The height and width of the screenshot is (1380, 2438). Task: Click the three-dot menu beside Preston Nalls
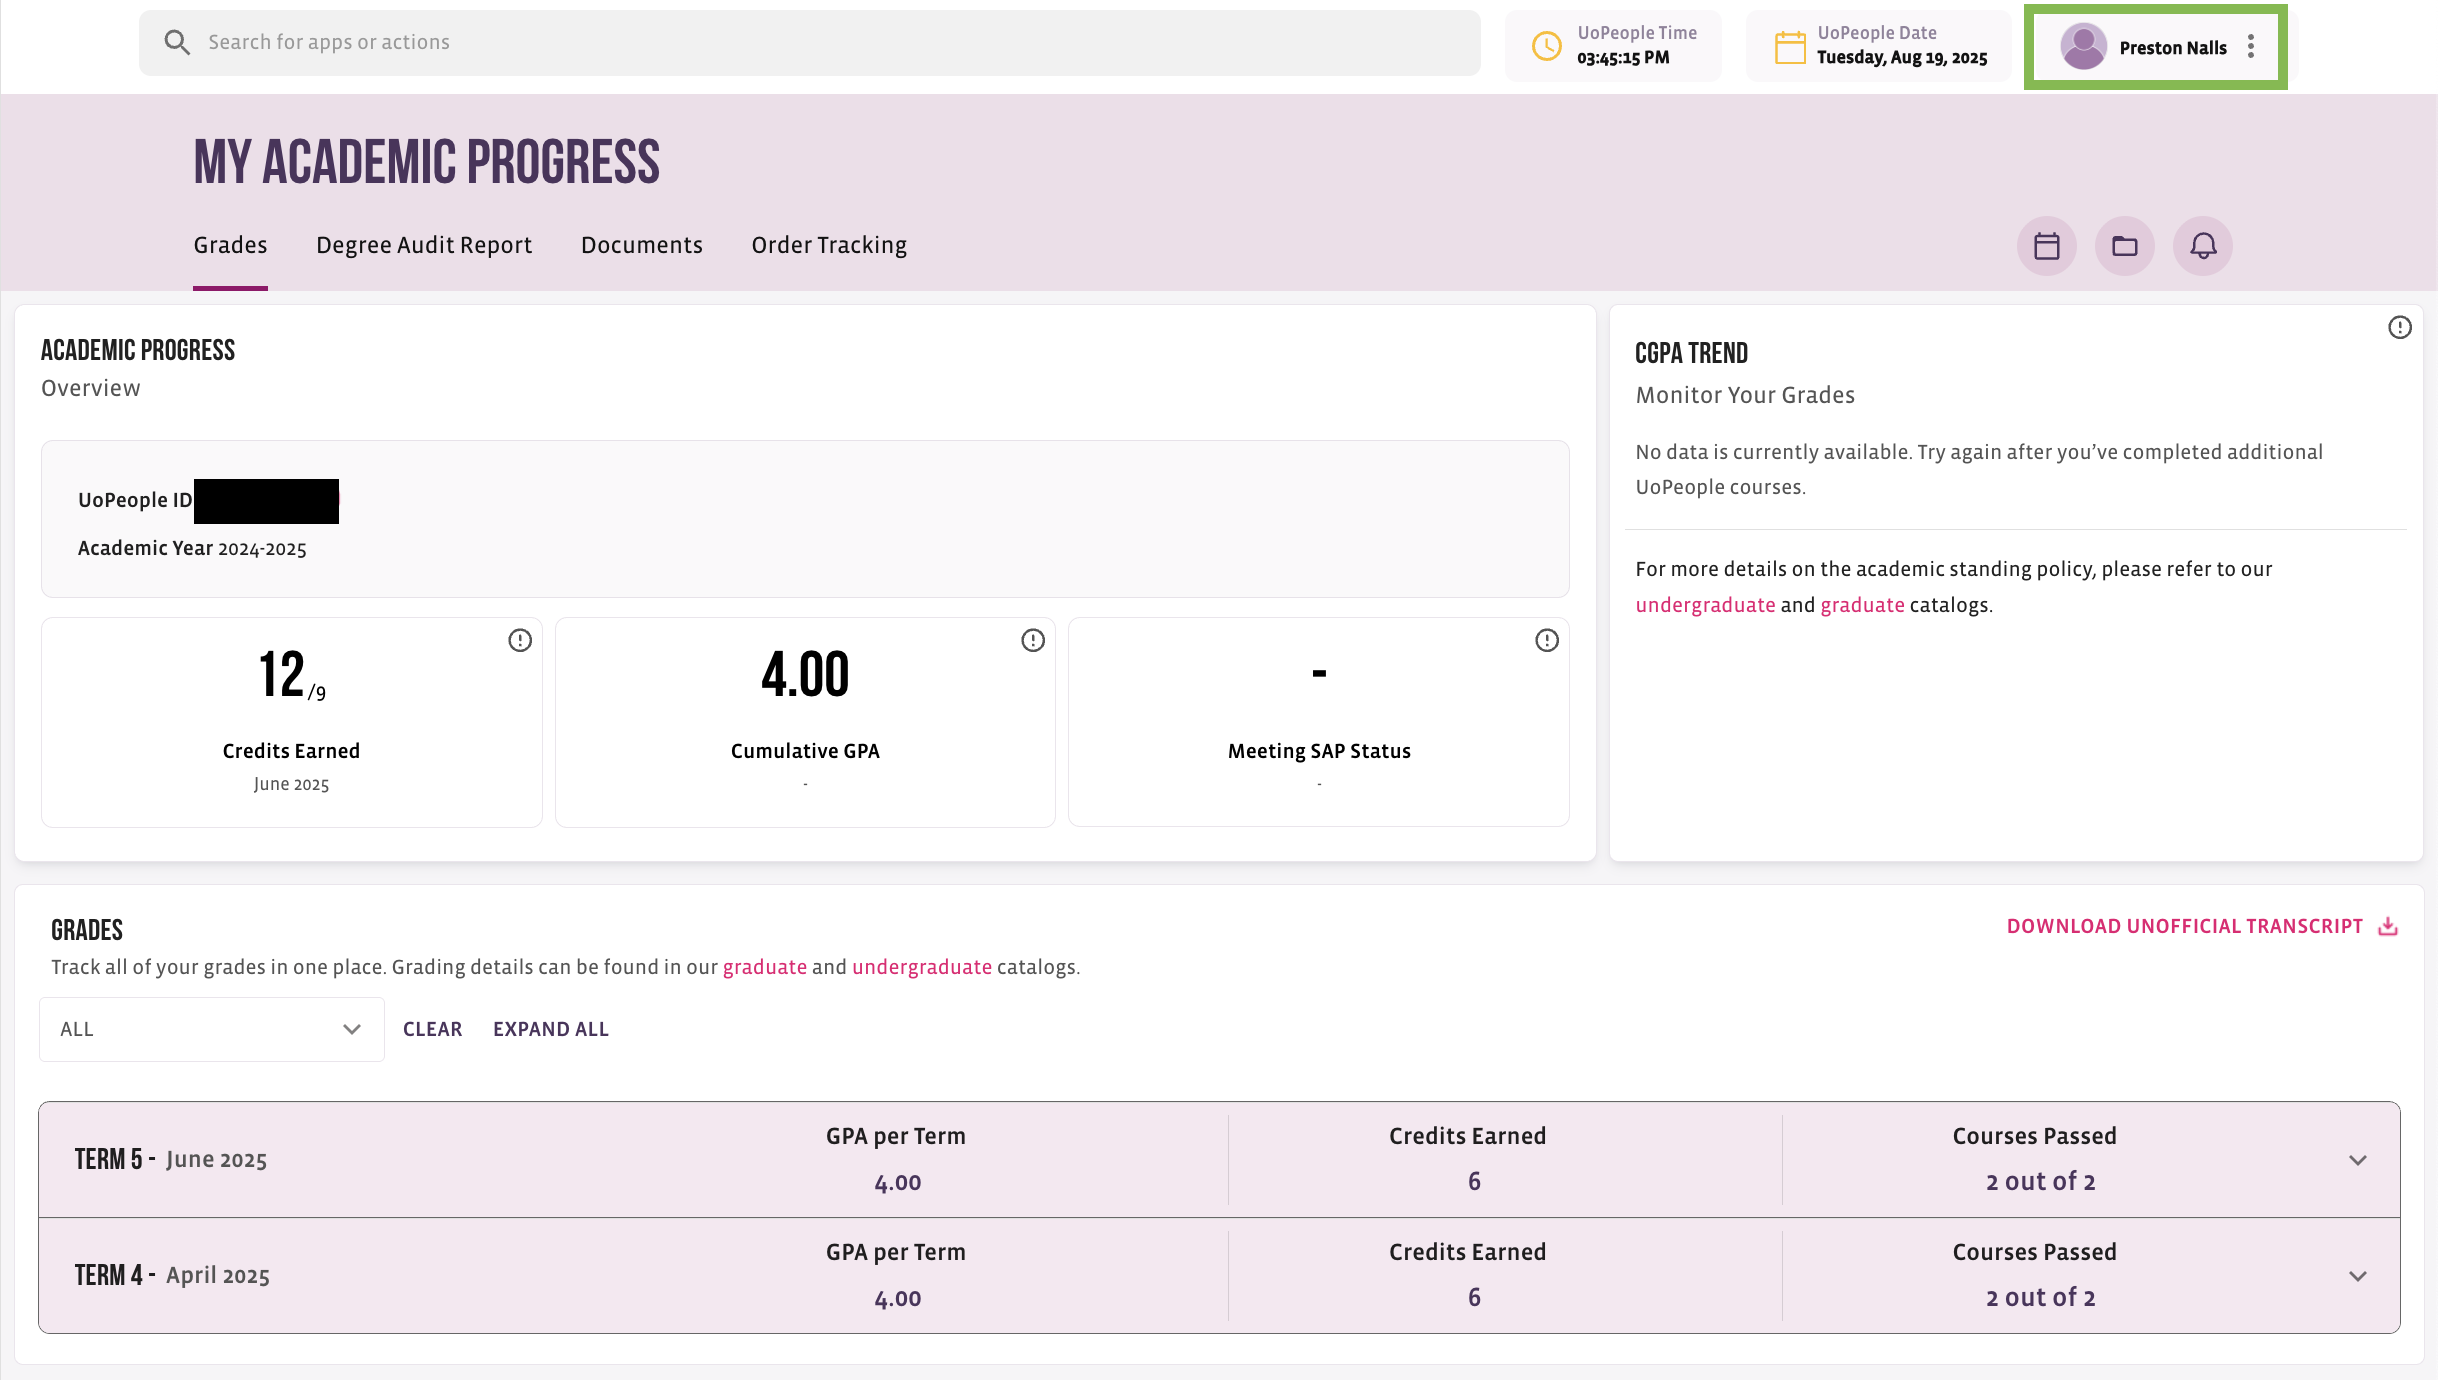[2250, 47]
